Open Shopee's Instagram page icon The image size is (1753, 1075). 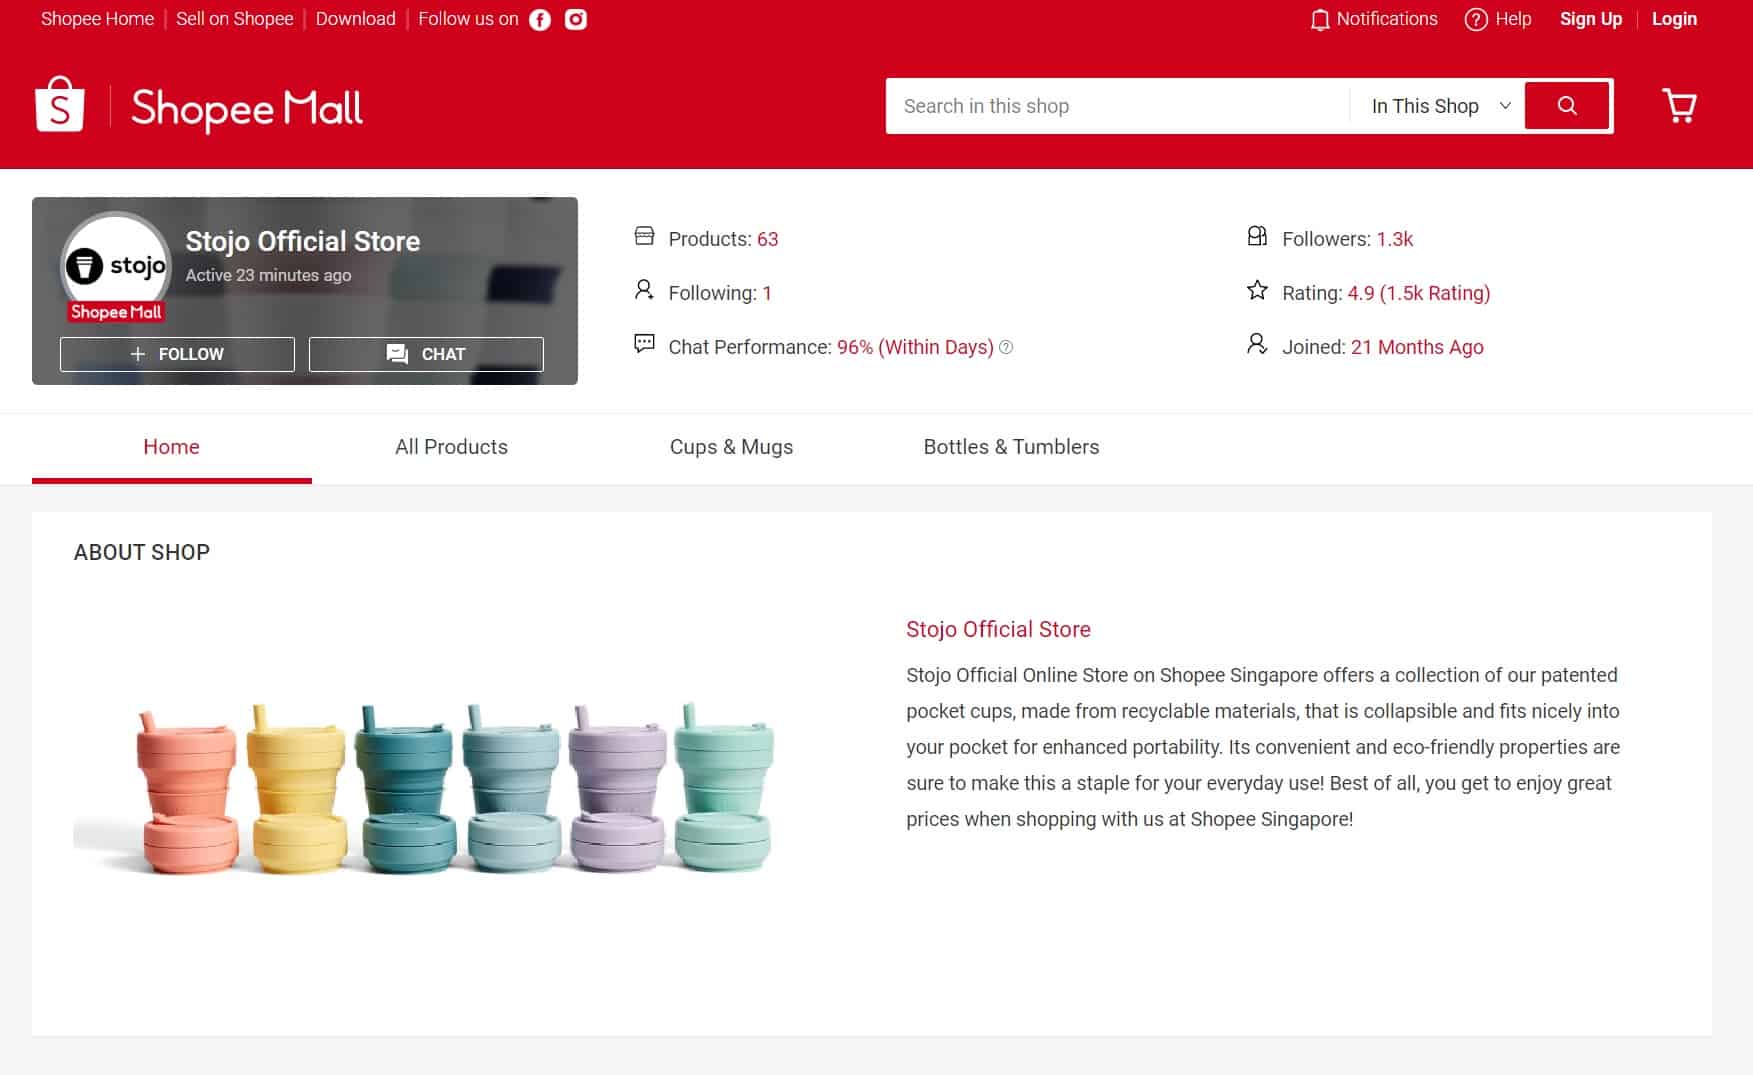tap(576, 20)
